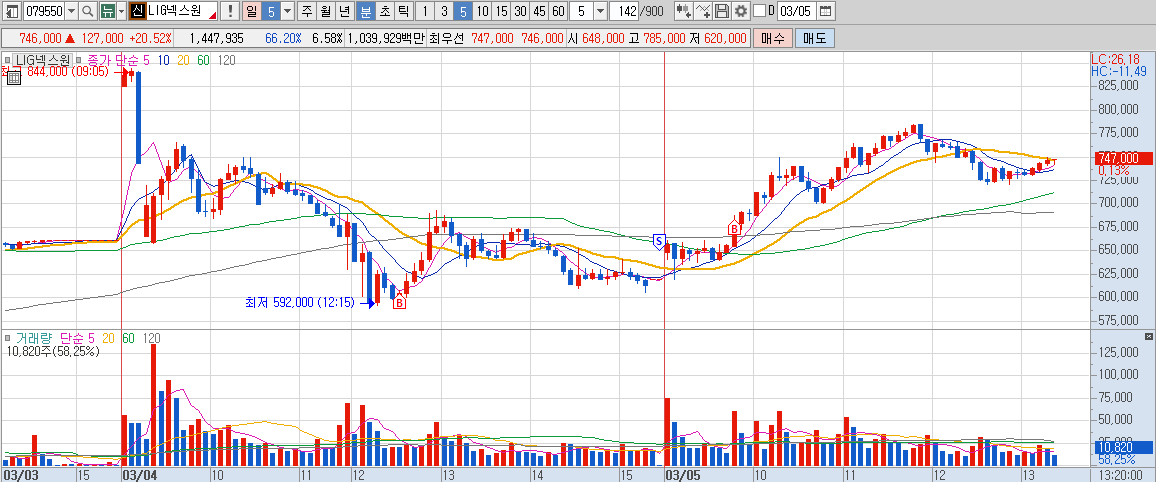Screen dimensions: 1156x482
Task: Choose the 3 minute interval
Action: pos(444,11)
